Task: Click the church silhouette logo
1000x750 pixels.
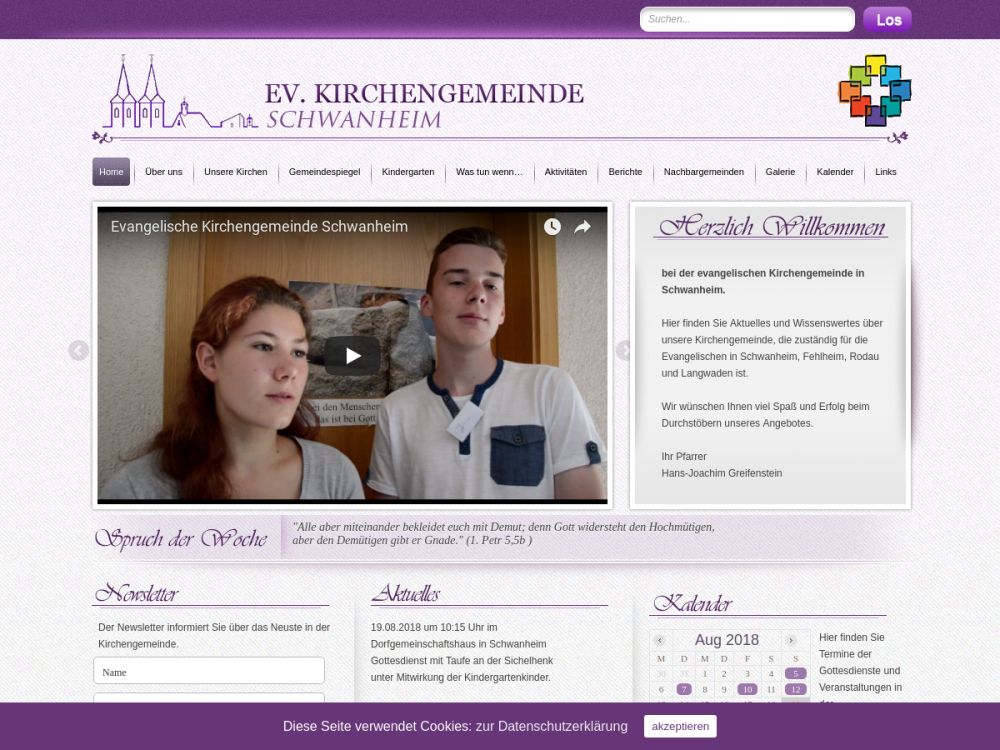Action: click(175, 92)
